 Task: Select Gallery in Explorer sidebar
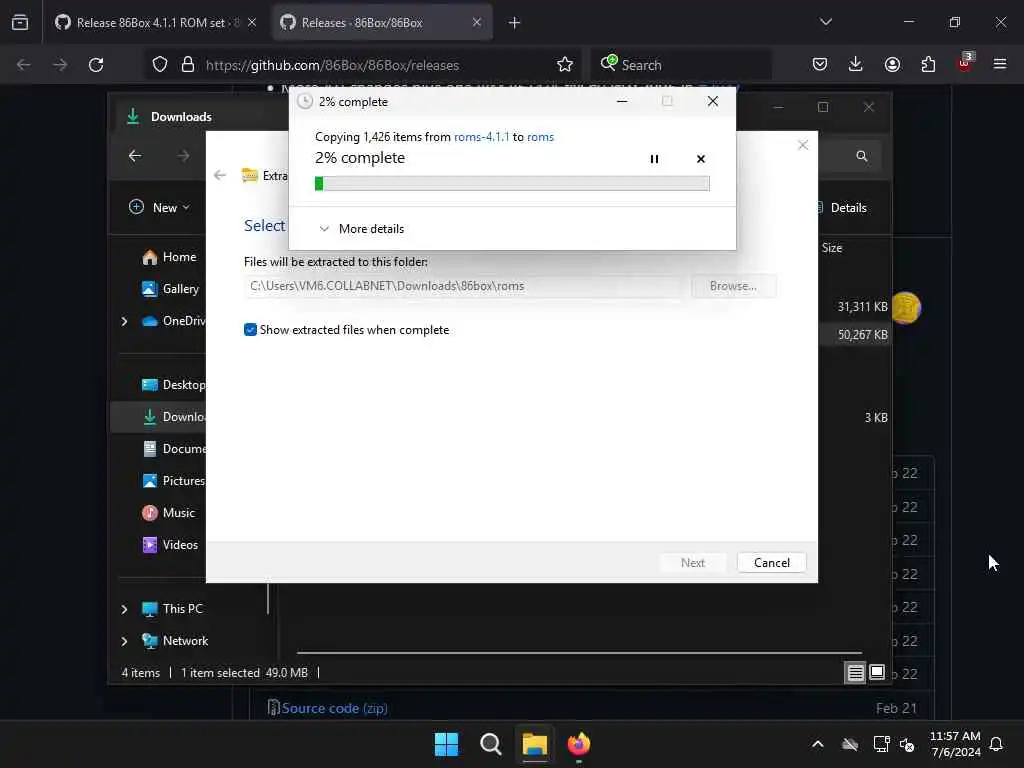pos(170,289)
